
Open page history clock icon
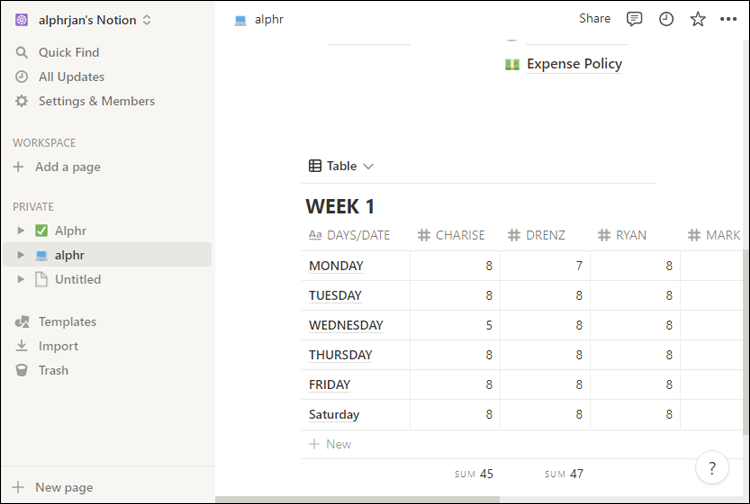click(666, 19)
